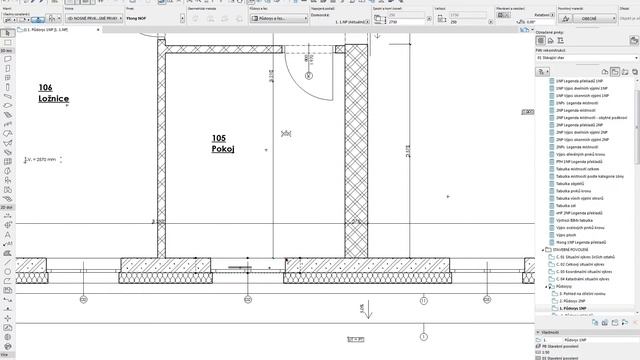The width and height of the screenshot is (640, 360).
Task: Select the Beam tool
Action: point(7,97)
